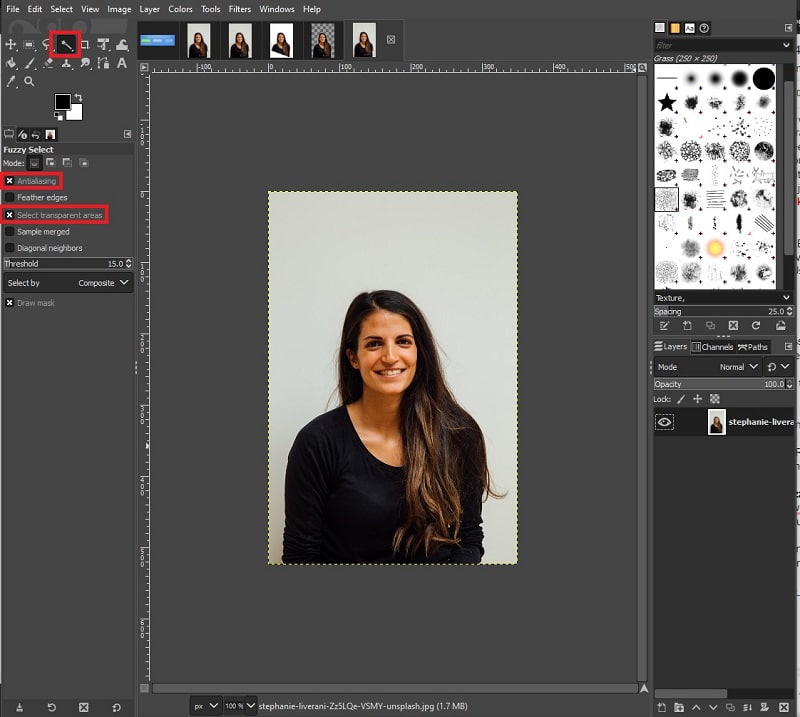
Task: Select the Move tool in the toolbox
Action: click(12, 45)
